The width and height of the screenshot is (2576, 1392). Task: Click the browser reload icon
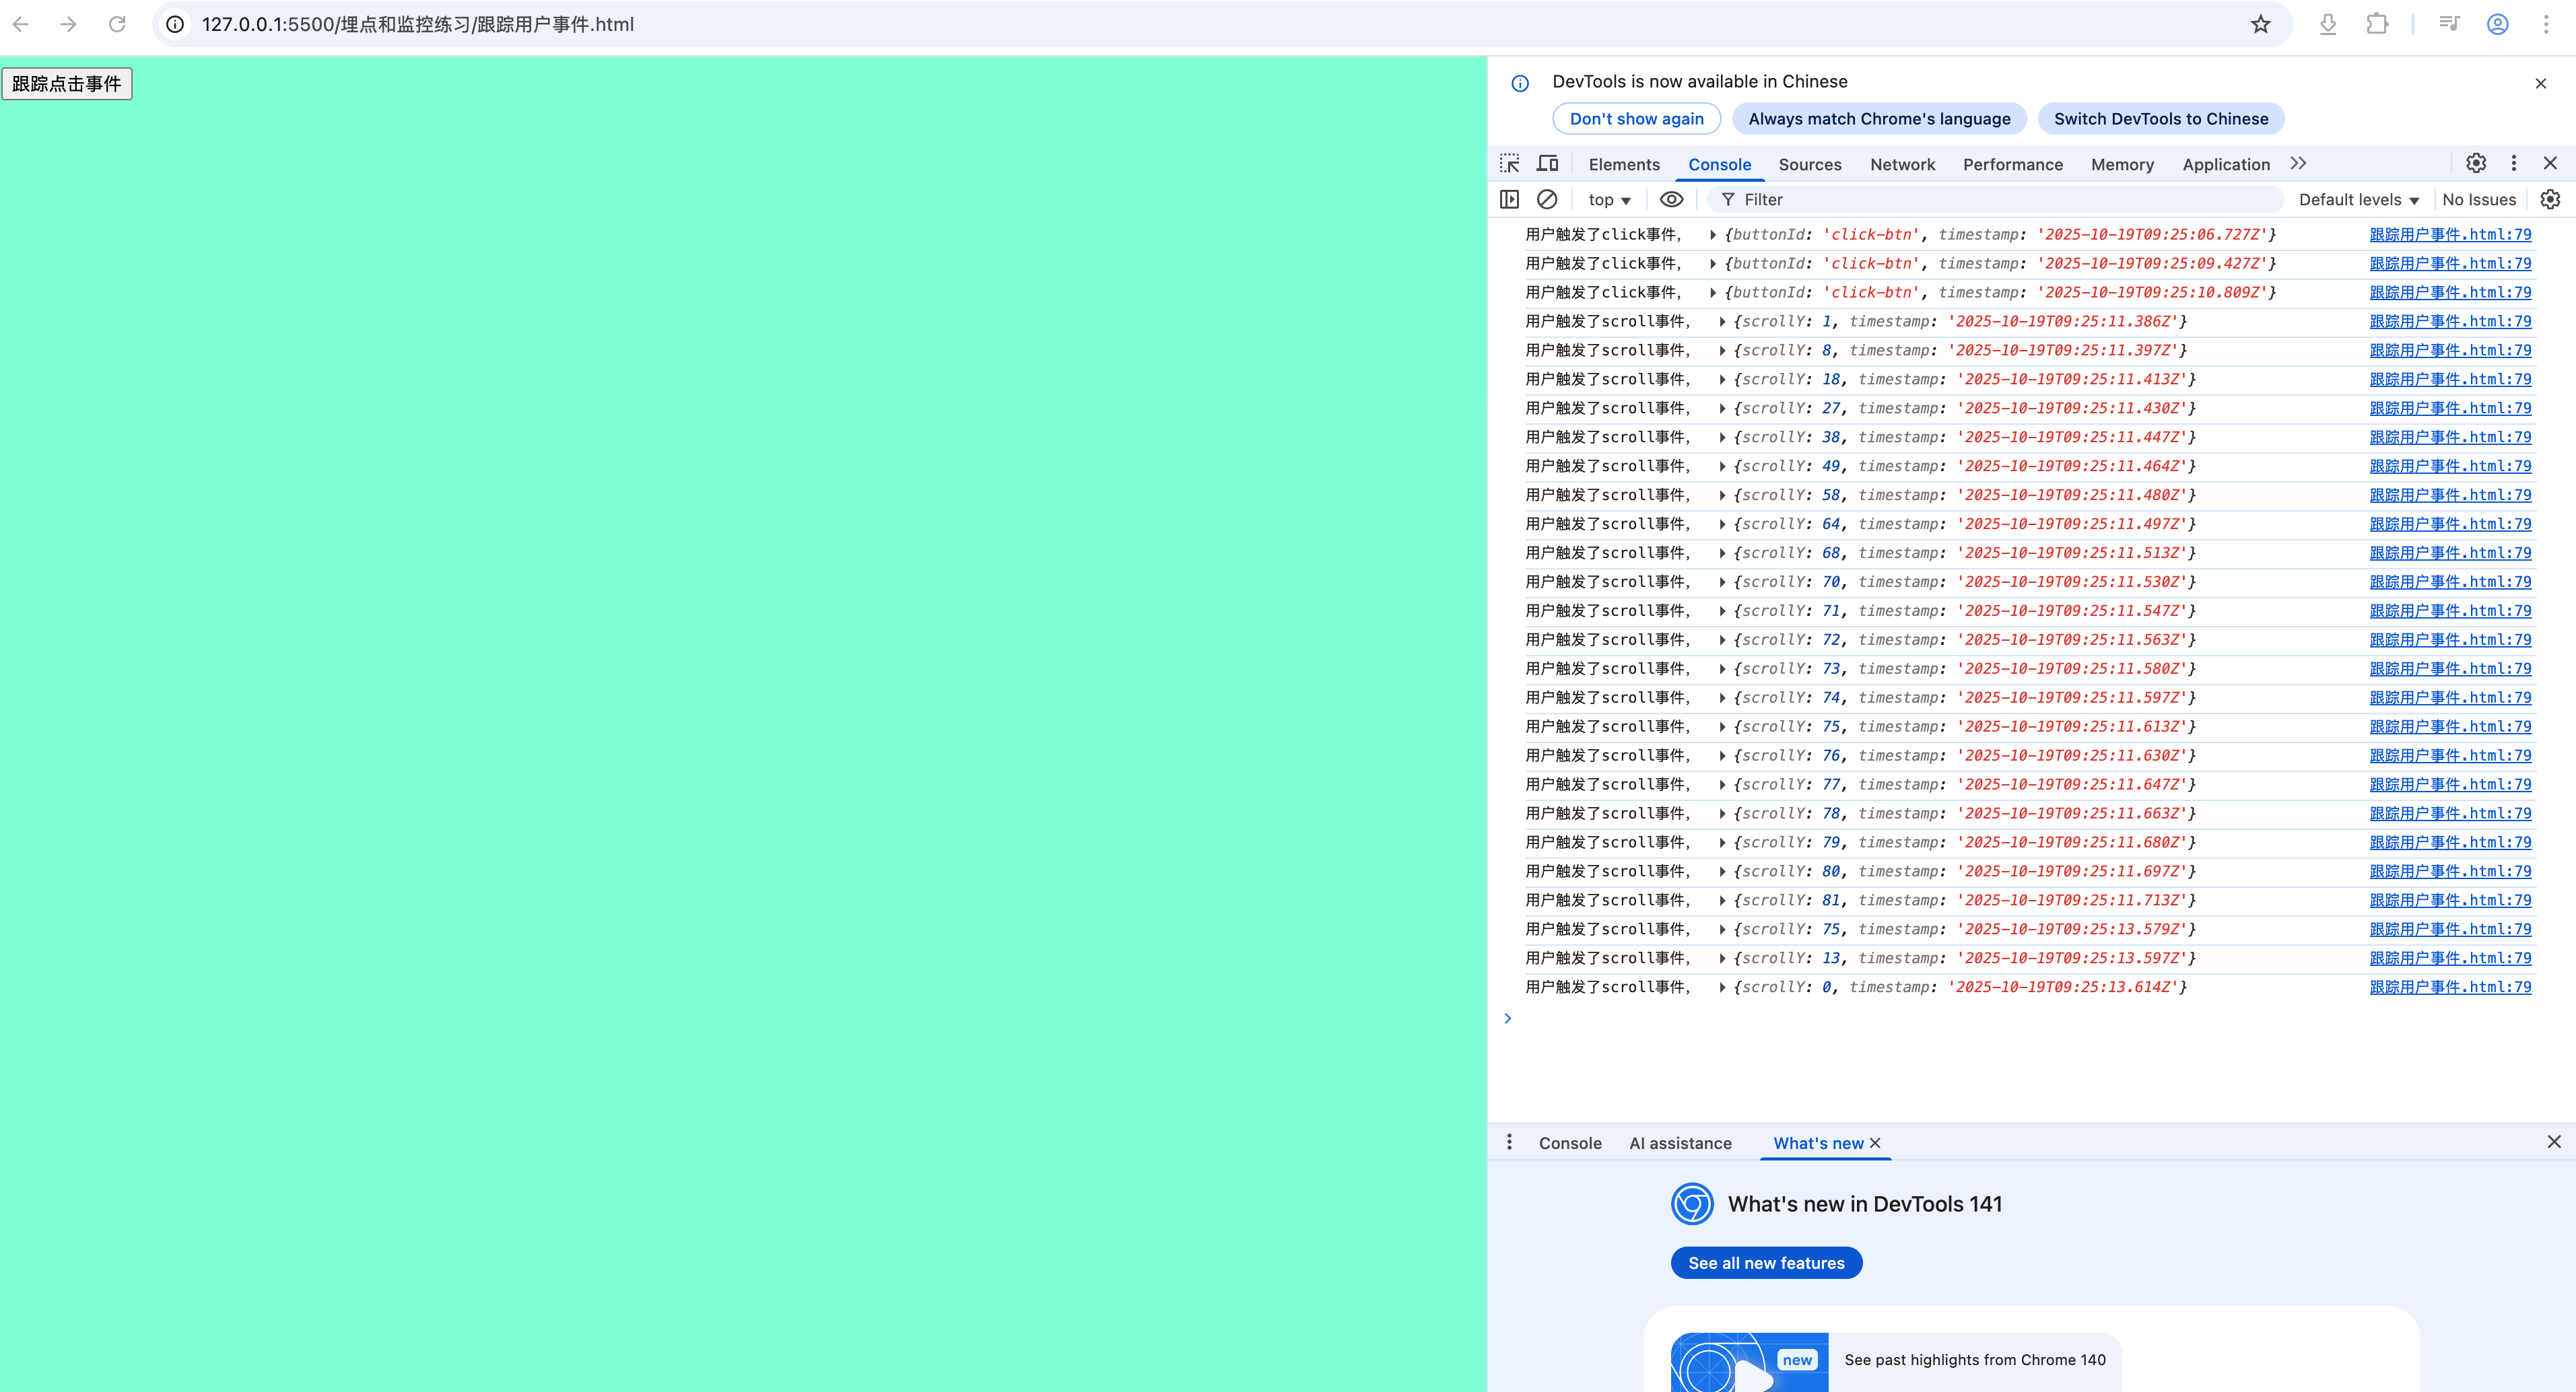117,24
